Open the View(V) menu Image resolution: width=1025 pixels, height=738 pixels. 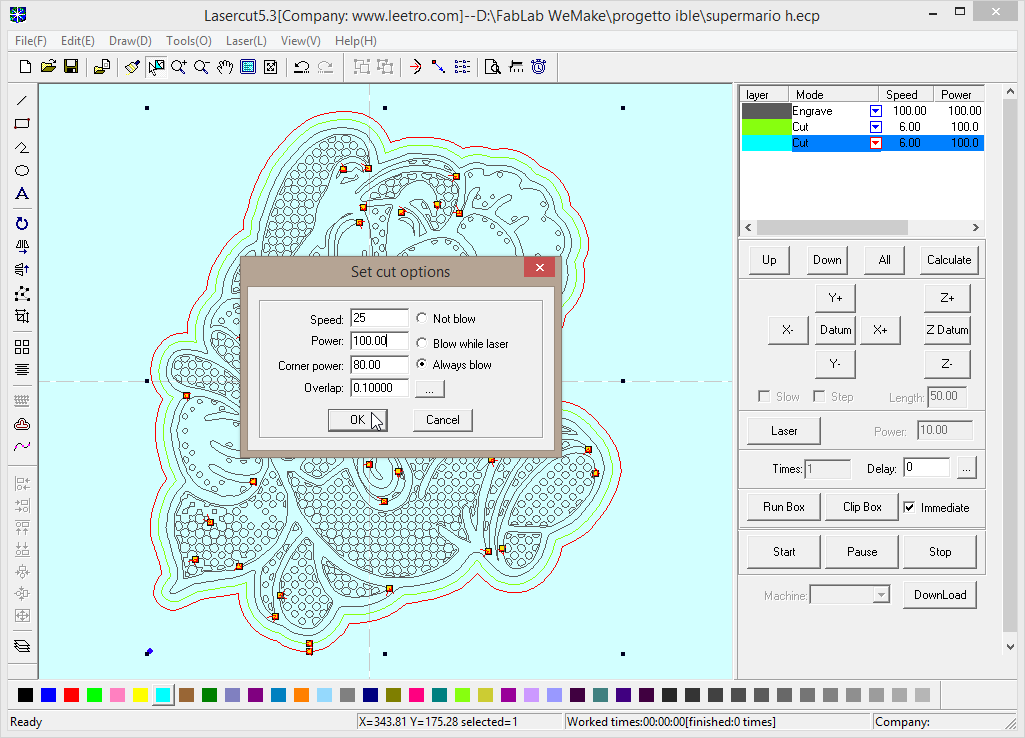(301, 41)
